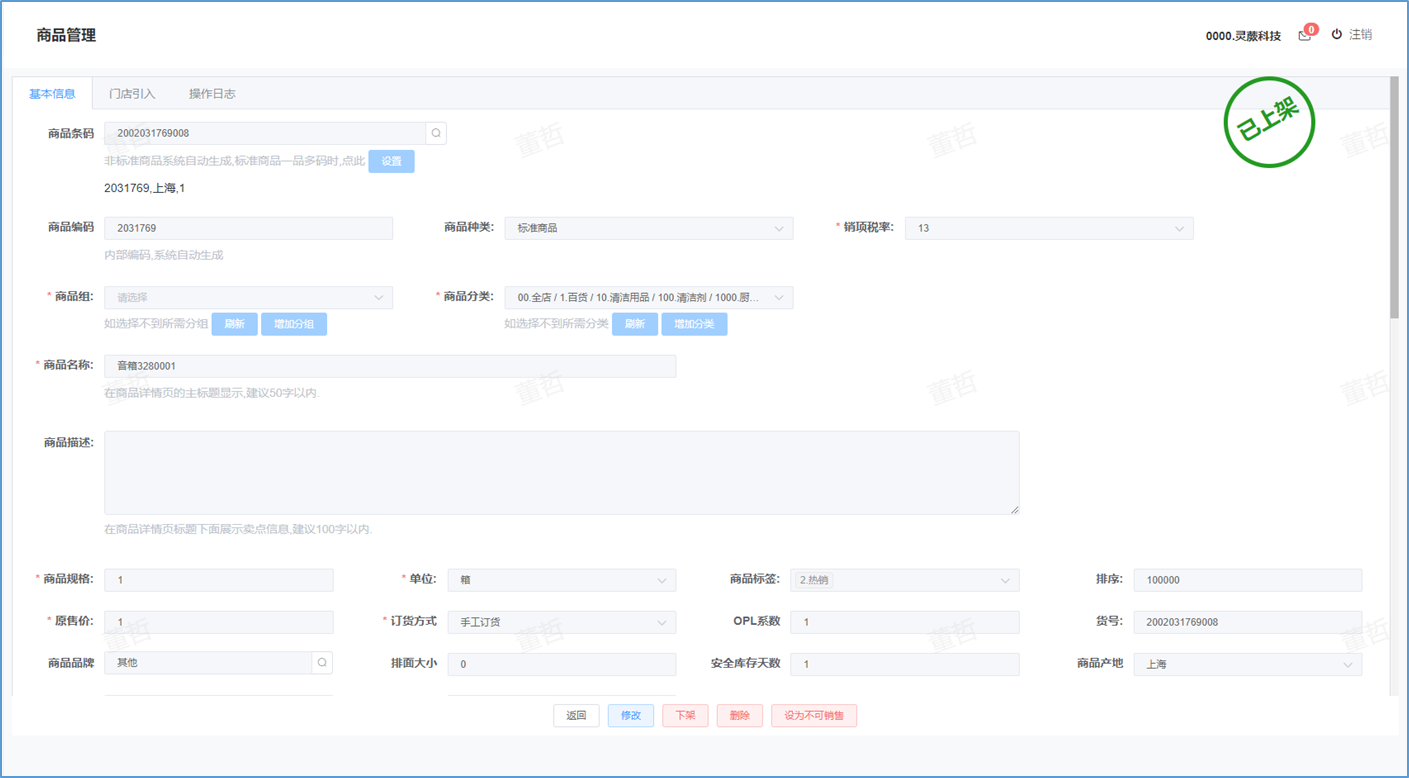Image resolution: width=1409 pixels, height=778 pixels.
Task: Click the 排面大小 input field
Action: 561,664
